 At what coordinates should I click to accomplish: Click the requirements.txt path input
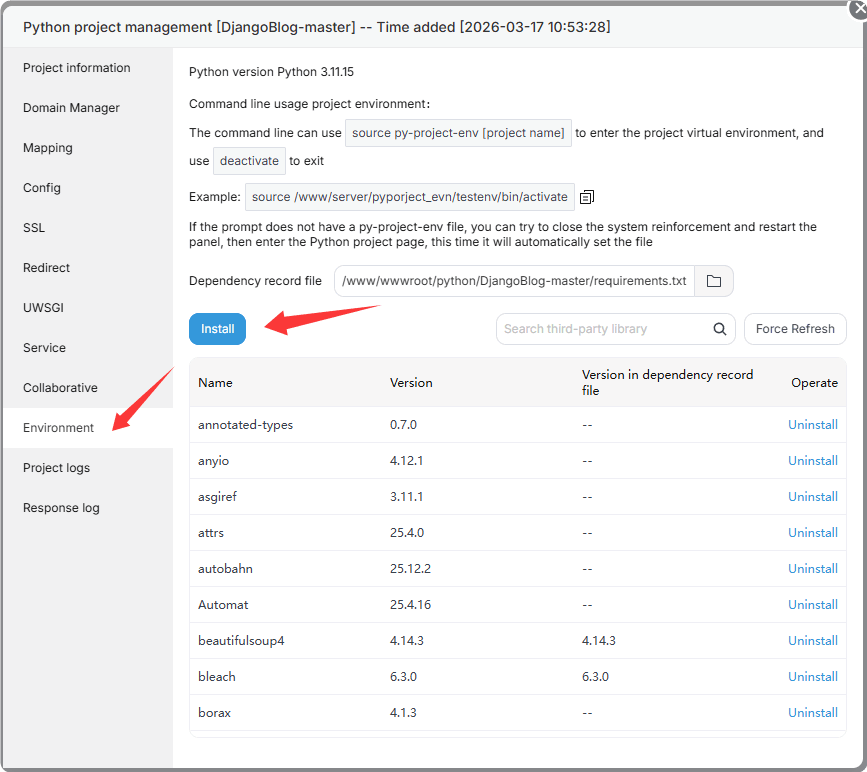514,281
